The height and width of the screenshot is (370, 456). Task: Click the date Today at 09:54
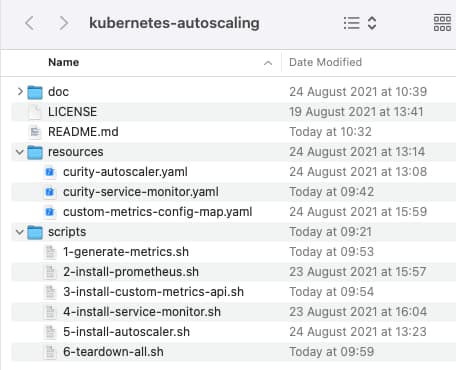(x=332, y=292)
